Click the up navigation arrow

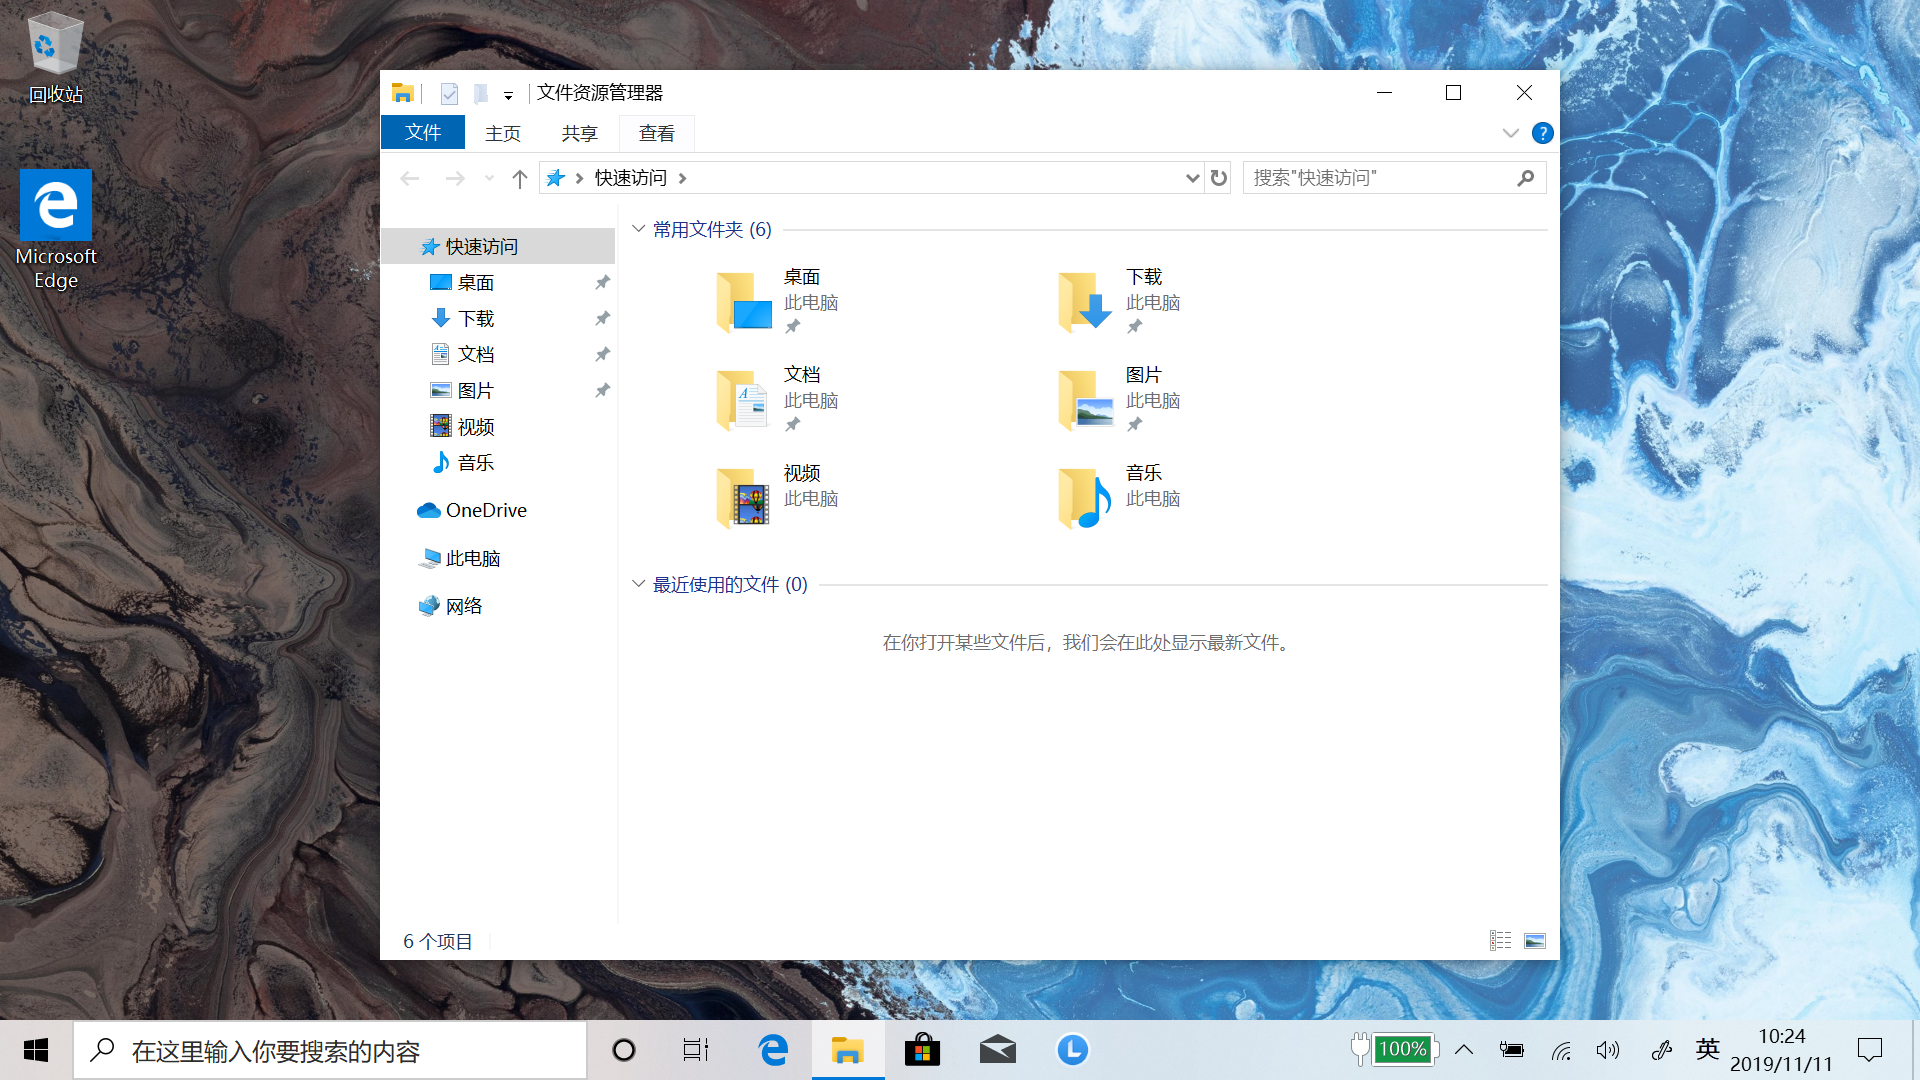point(519,177)
